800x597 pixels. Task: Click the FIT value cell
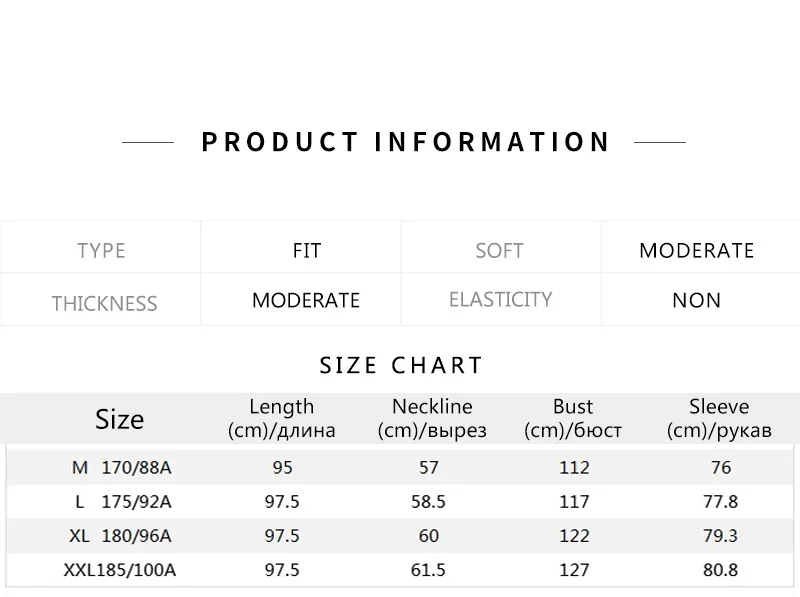click(x=307, y=250)
